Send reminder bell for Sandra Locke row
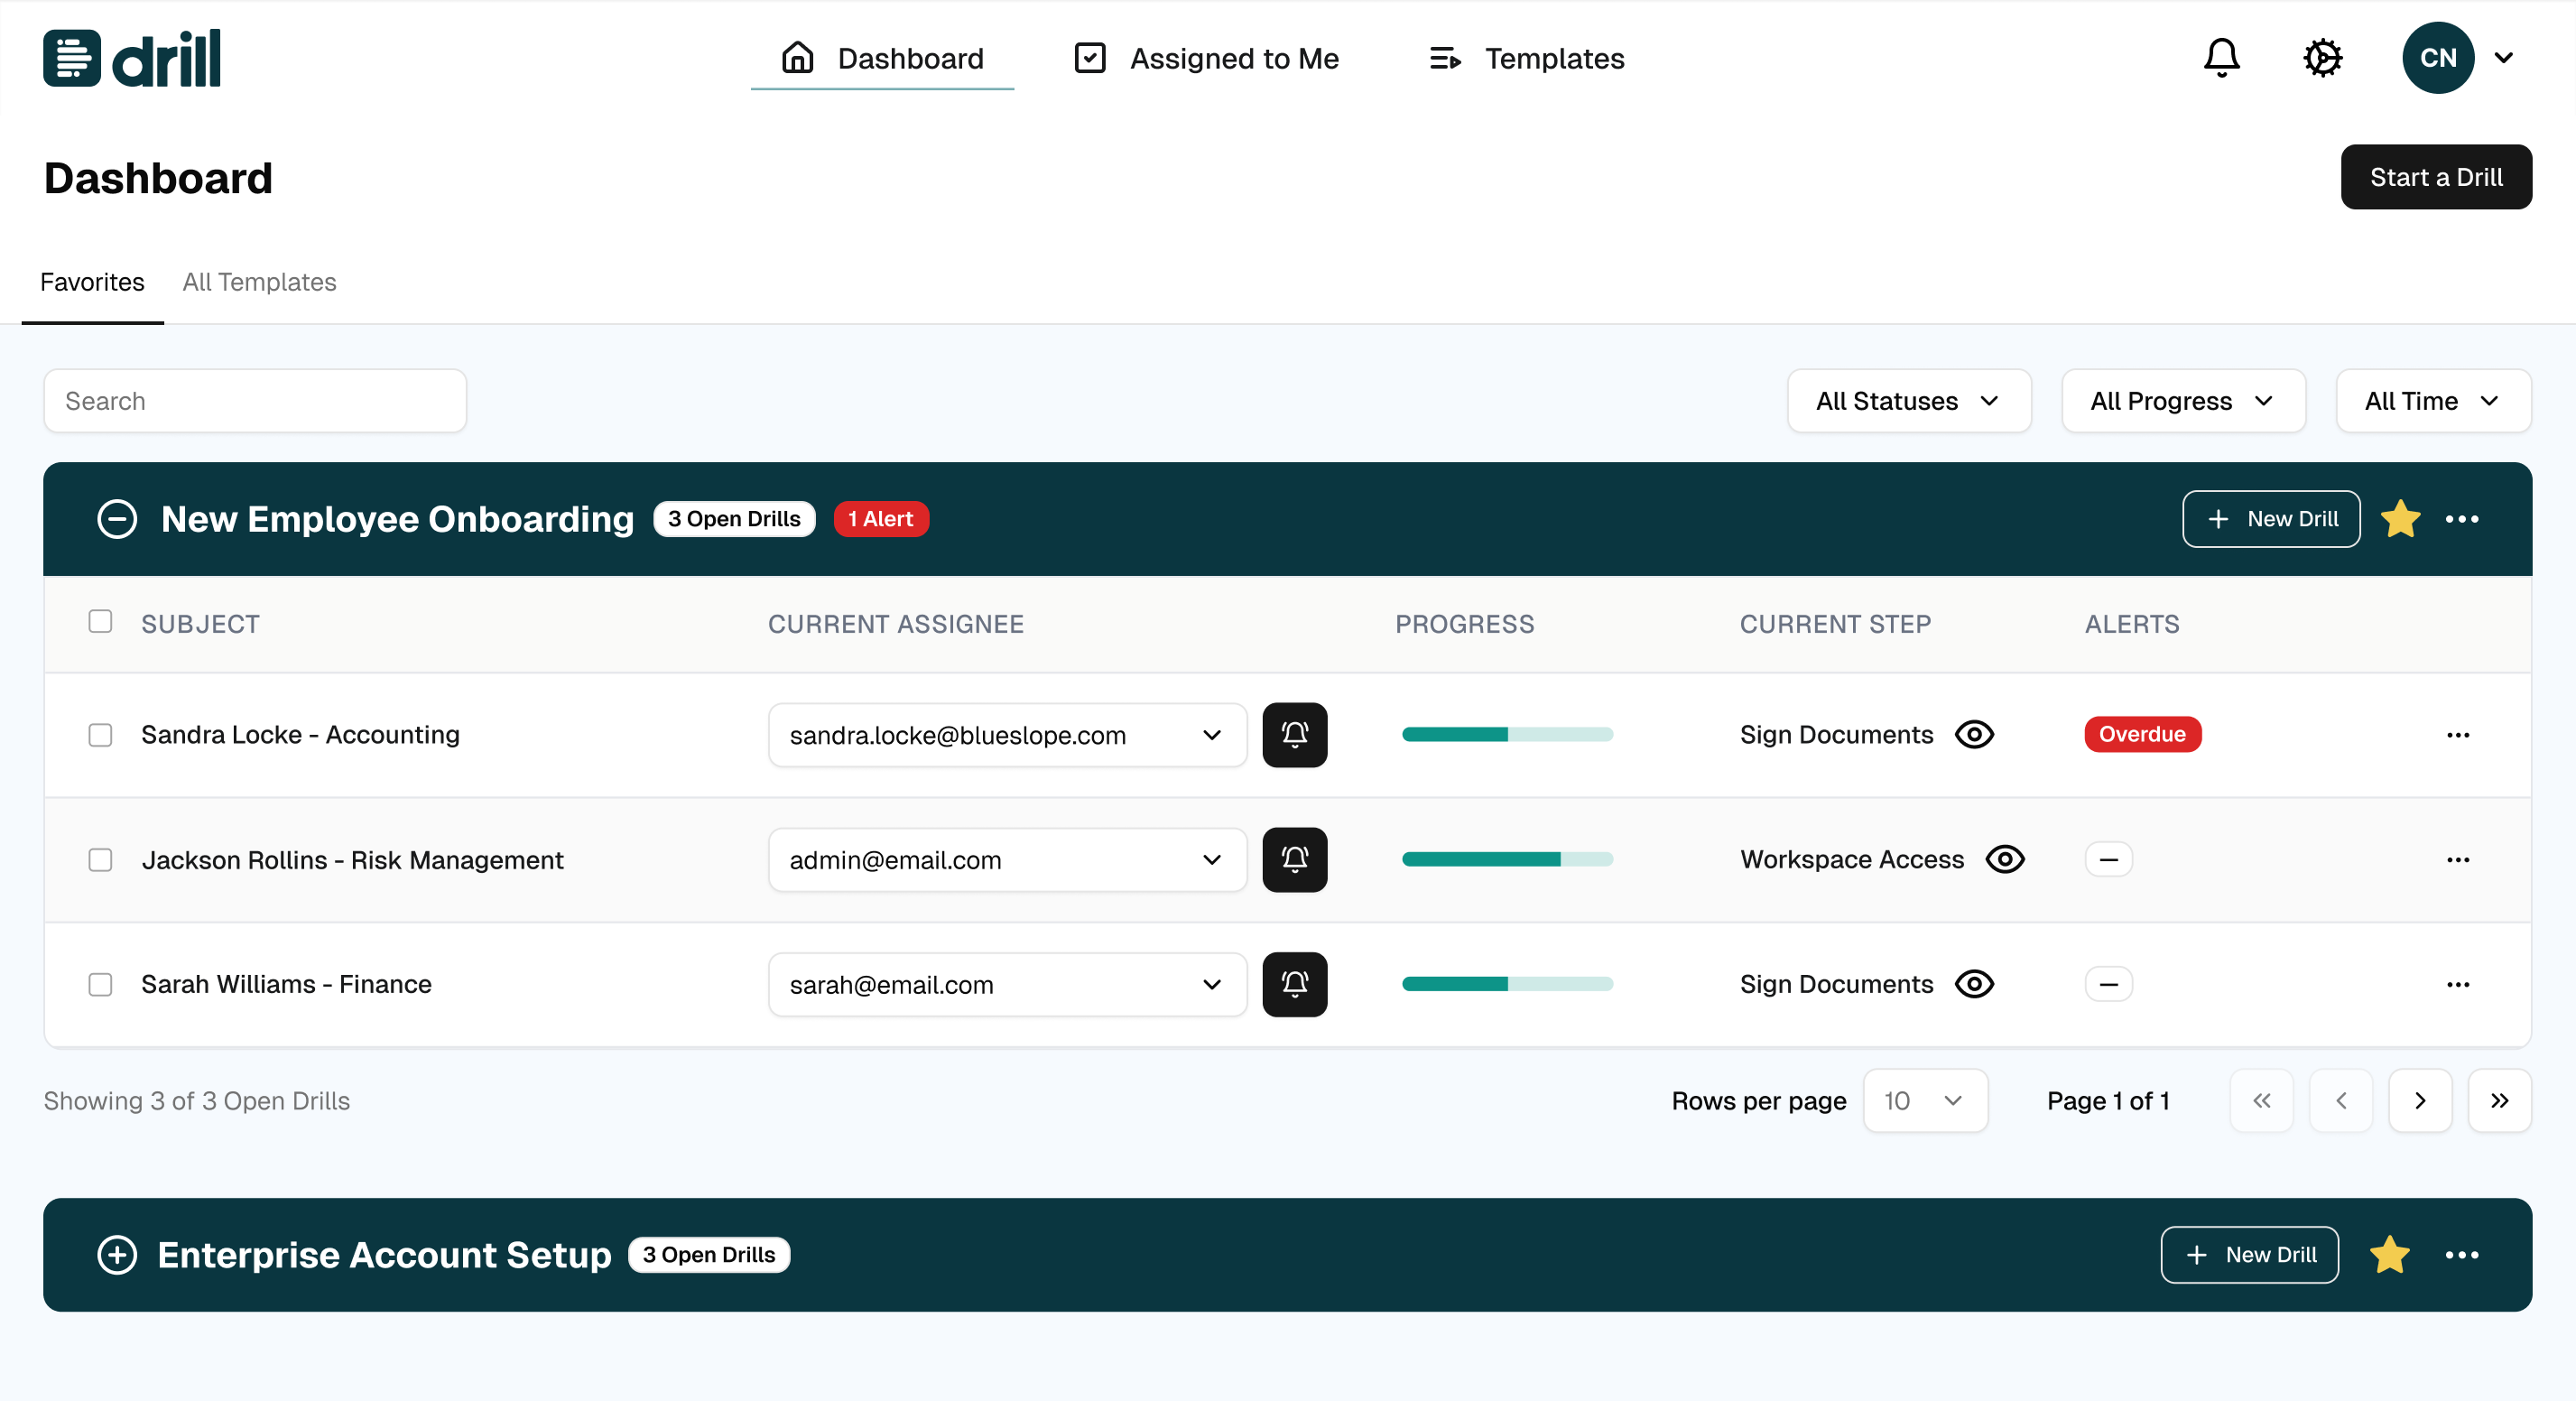 [1294, 735]
